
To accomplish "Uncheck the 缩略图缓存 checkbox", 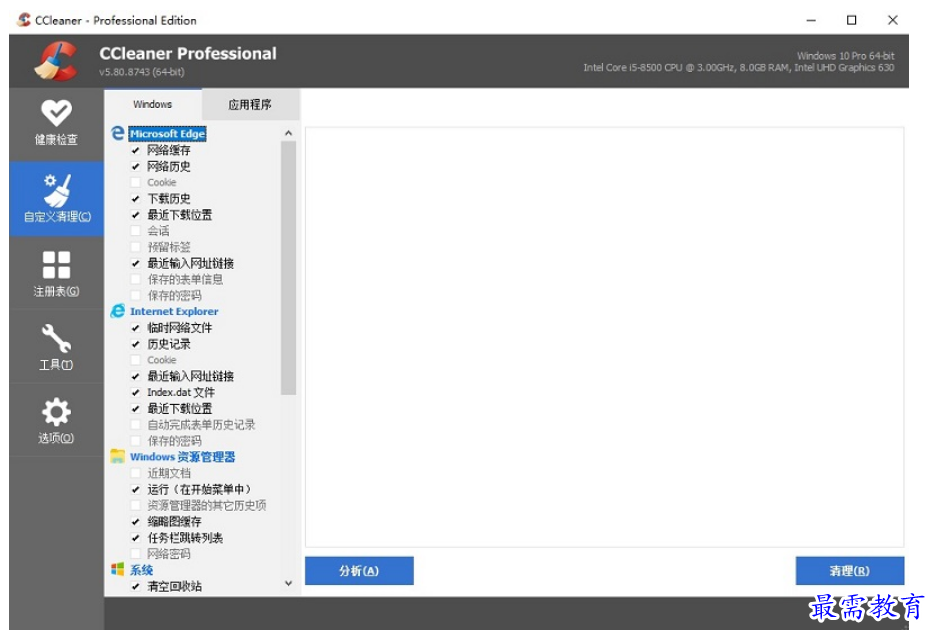I will tap(136, 521).
